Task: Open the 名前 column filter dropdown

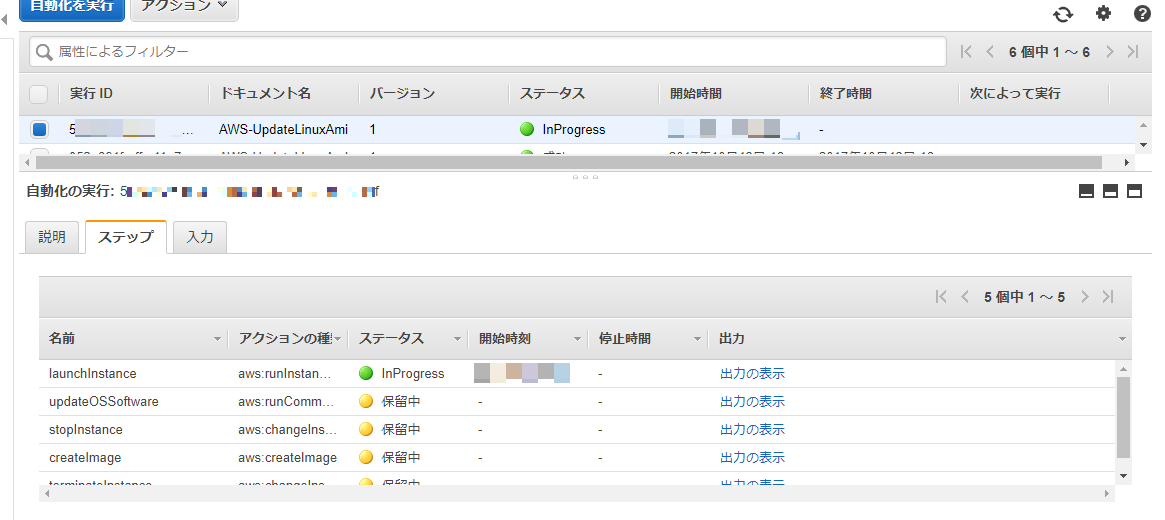Action: [x=217, y=340]
